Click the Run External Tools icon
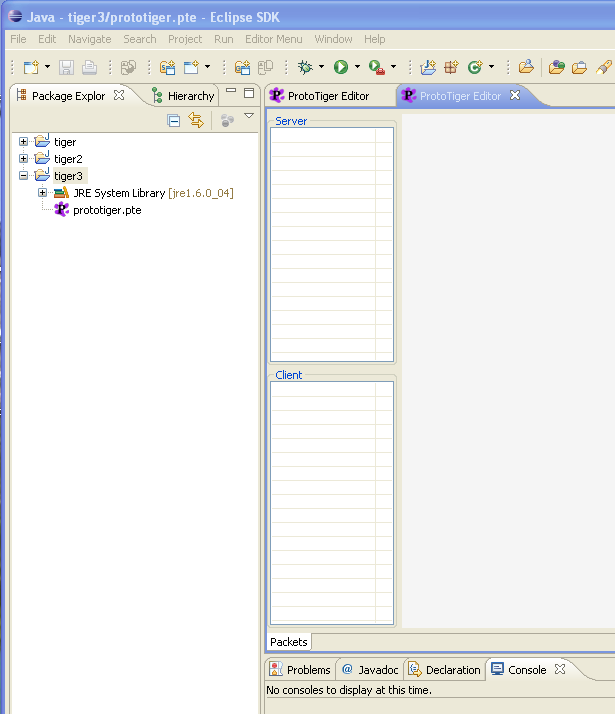This screenshot has width=615, height=714. (376, 67)
